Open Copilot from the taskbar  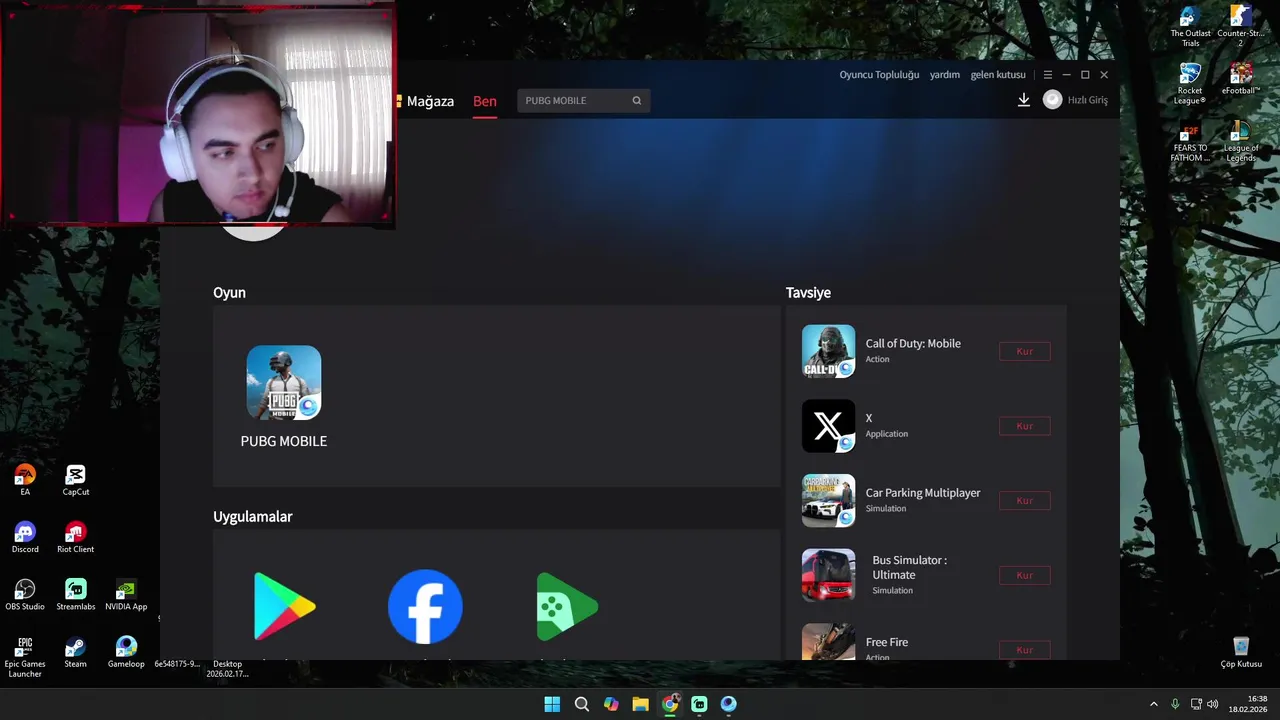coord(611,704)
